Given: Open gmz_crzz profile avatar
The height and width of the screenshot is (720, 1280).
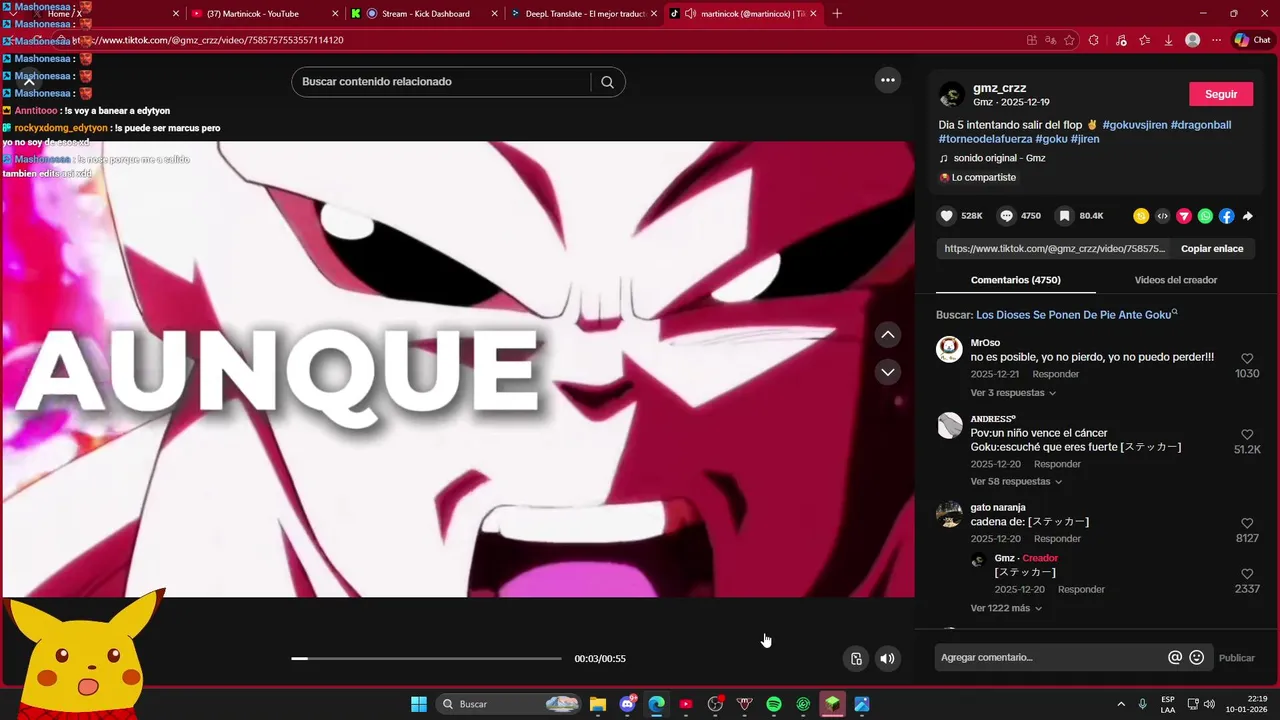Looking at the screenshot, I should click(952, 95).
